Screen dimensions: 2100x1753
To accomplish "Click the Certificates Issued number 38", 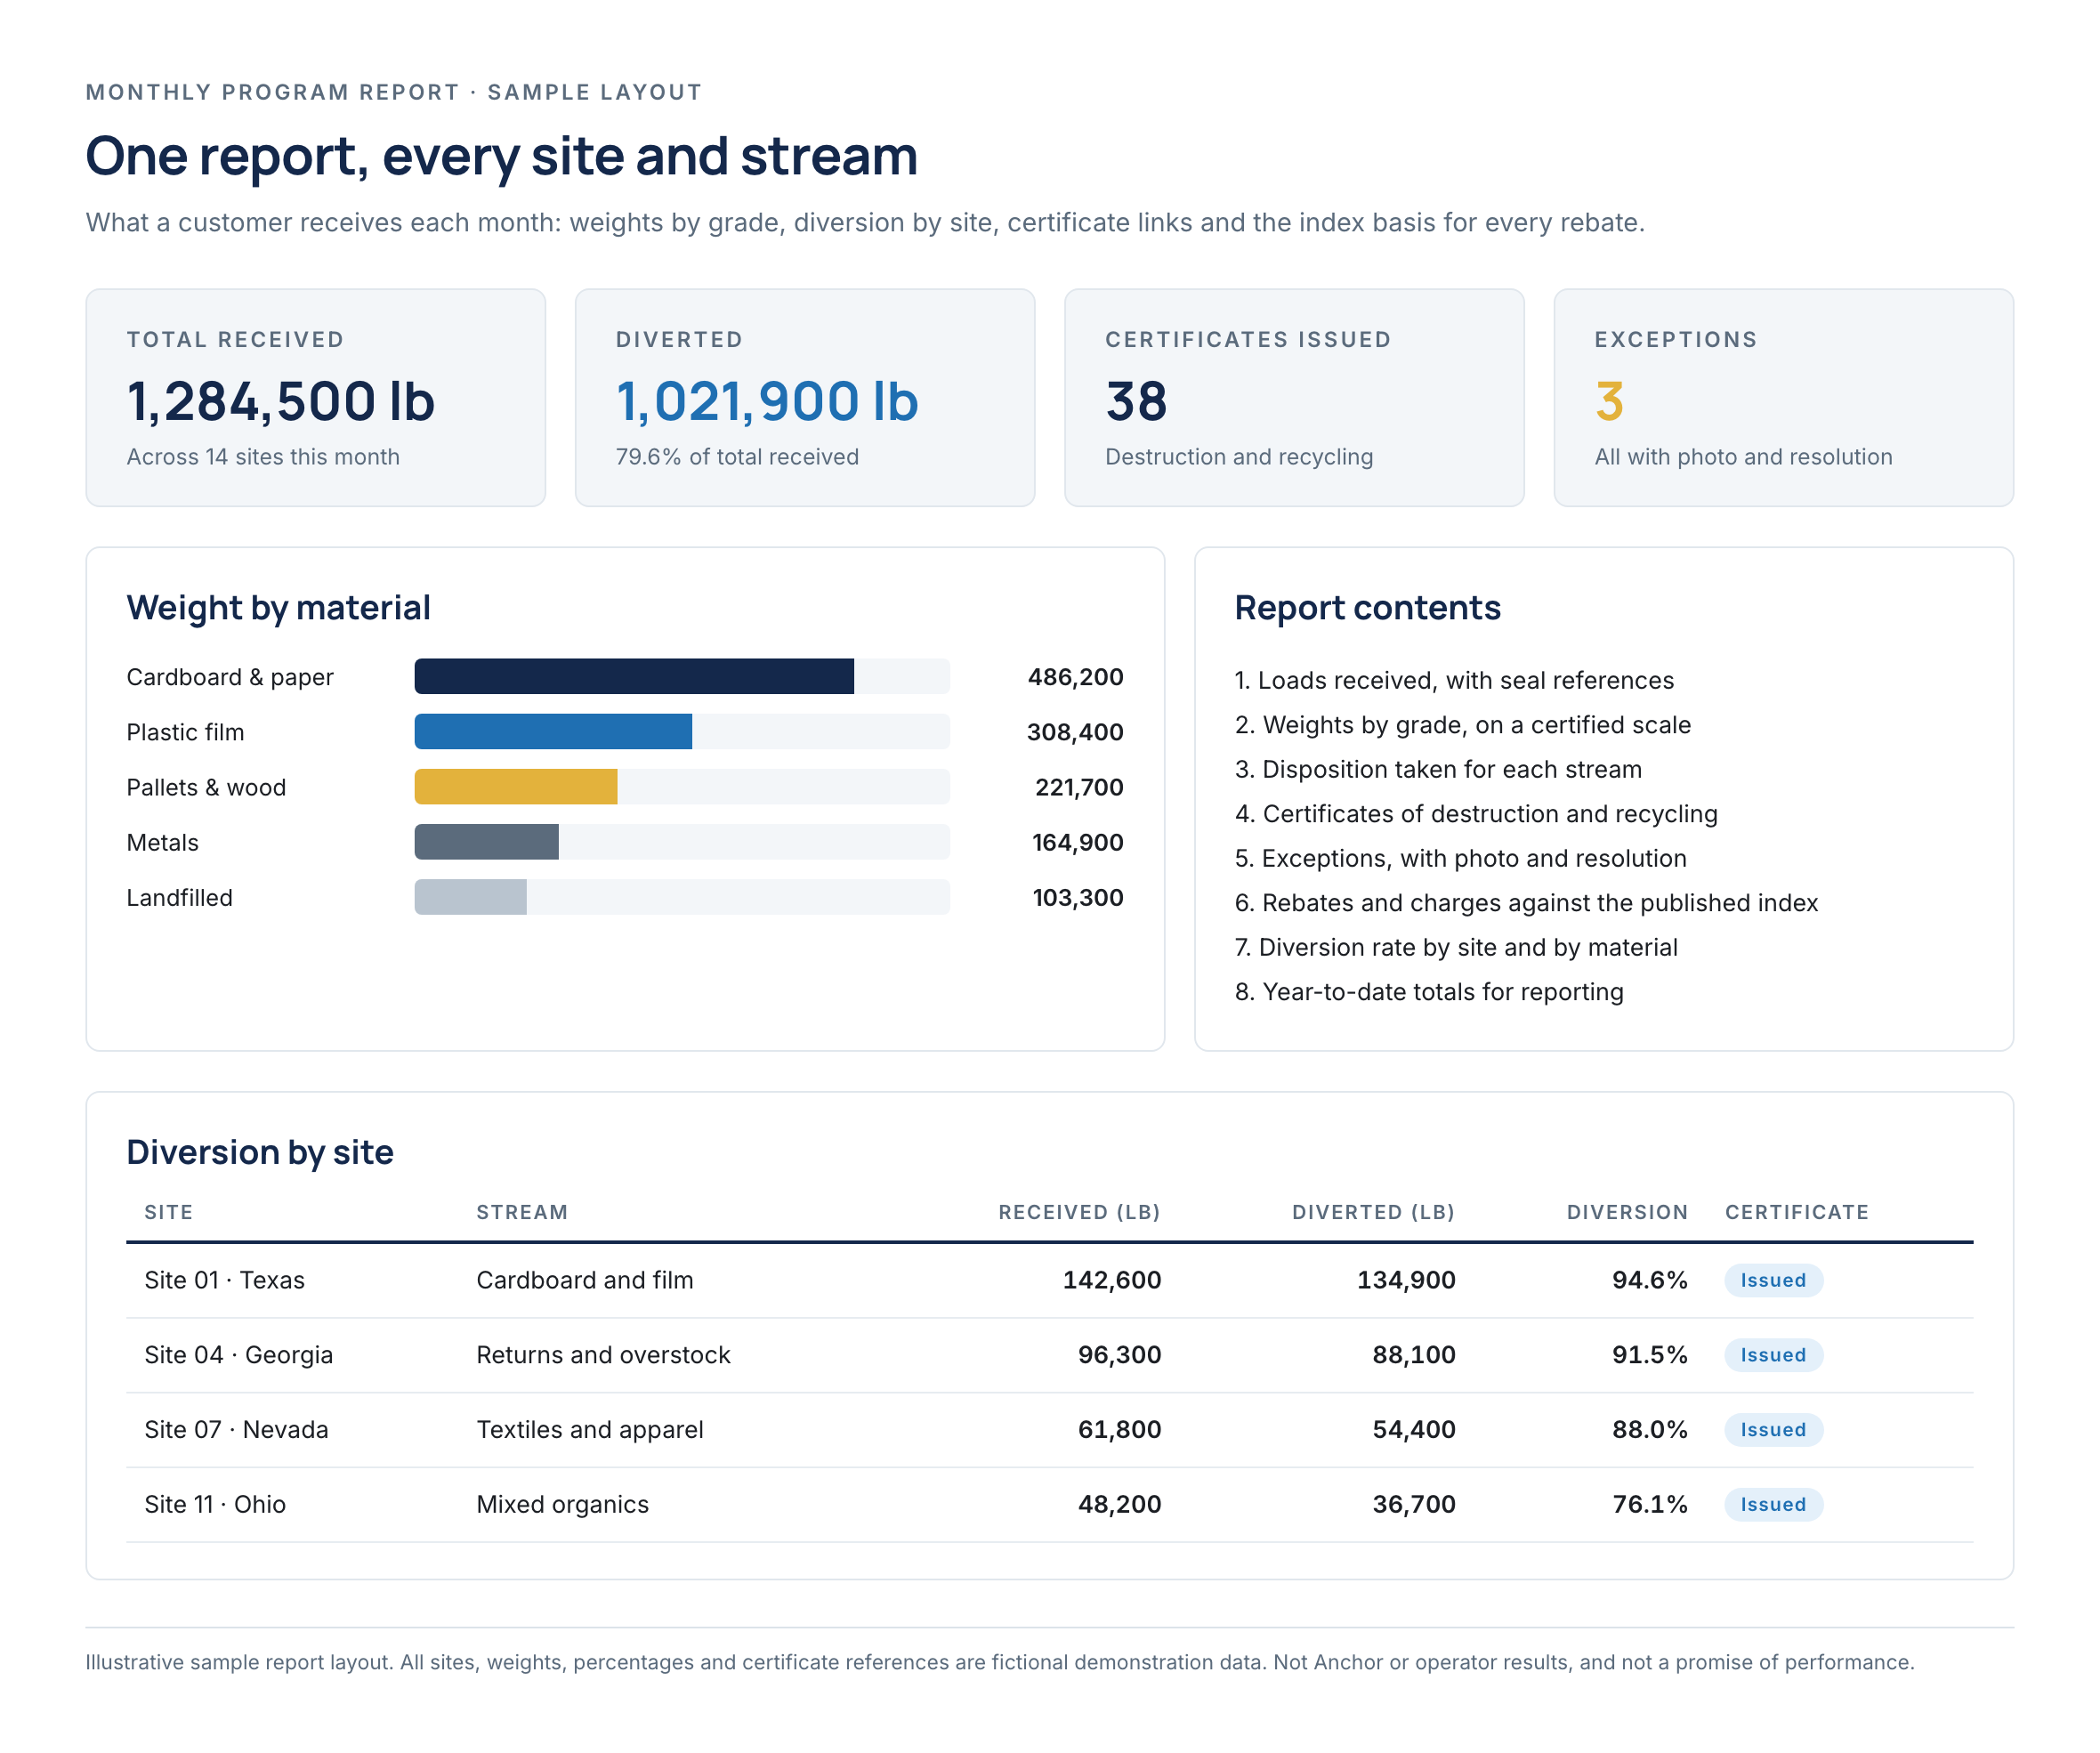I will click(x=1136, y=401).
